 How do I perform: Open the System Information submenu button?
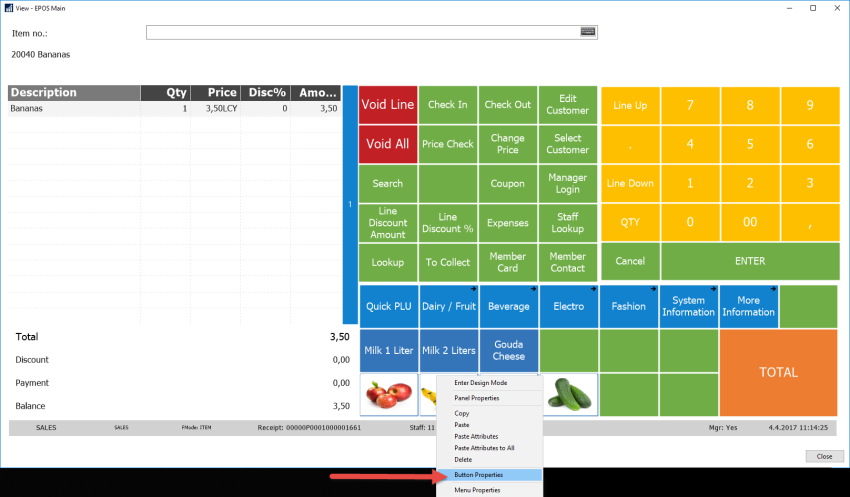688,306
